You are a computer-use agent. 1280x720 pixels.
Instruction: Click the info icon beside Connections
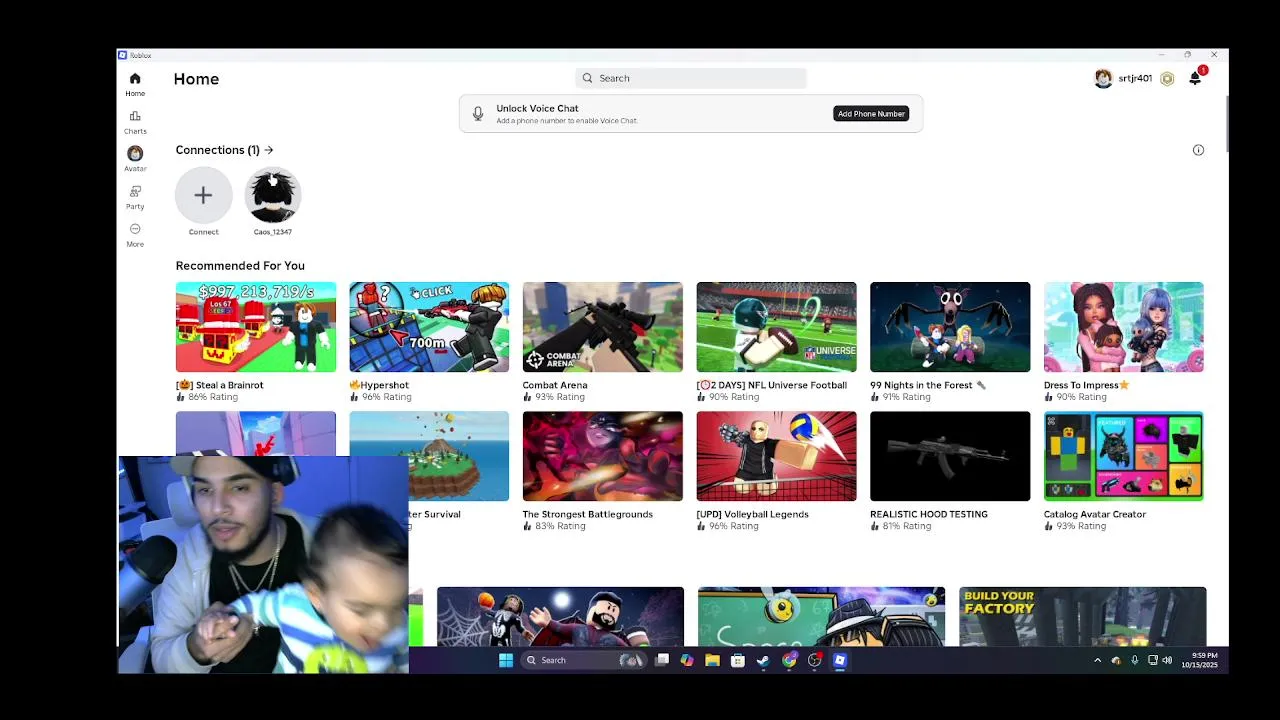point(1198,150)
